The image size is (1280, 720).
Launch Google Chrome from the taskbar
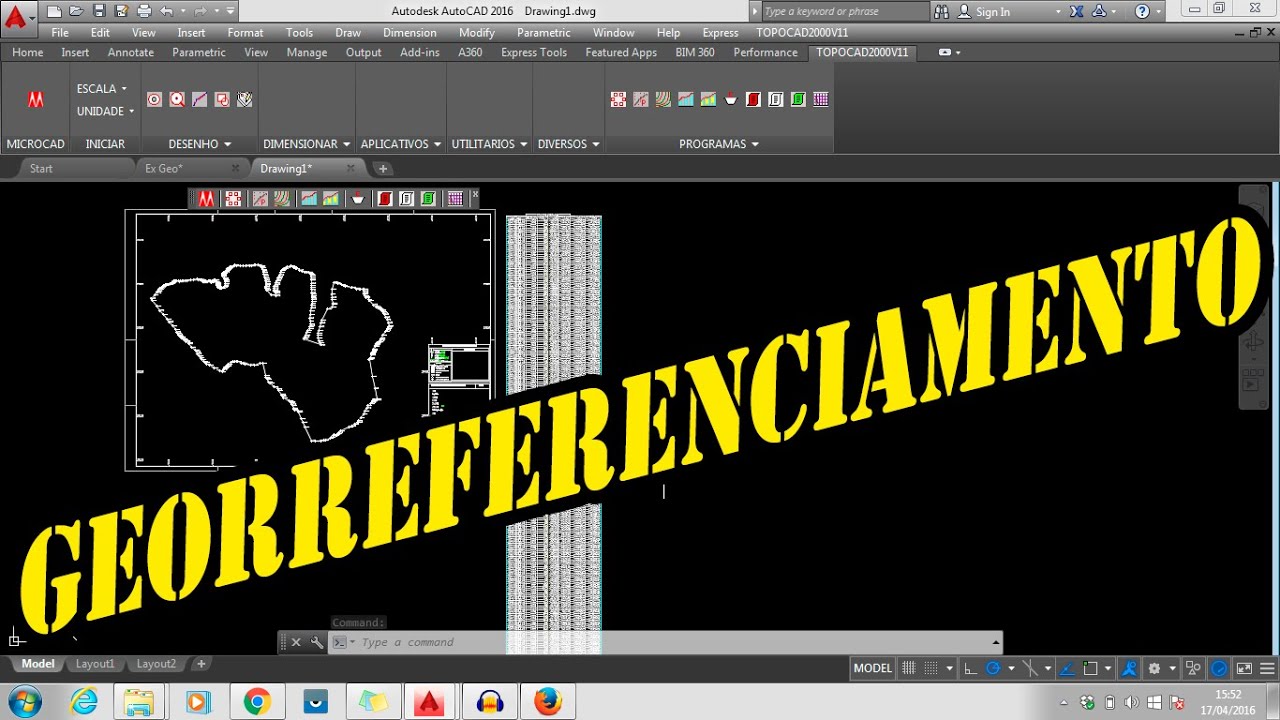tap(256, 702)
